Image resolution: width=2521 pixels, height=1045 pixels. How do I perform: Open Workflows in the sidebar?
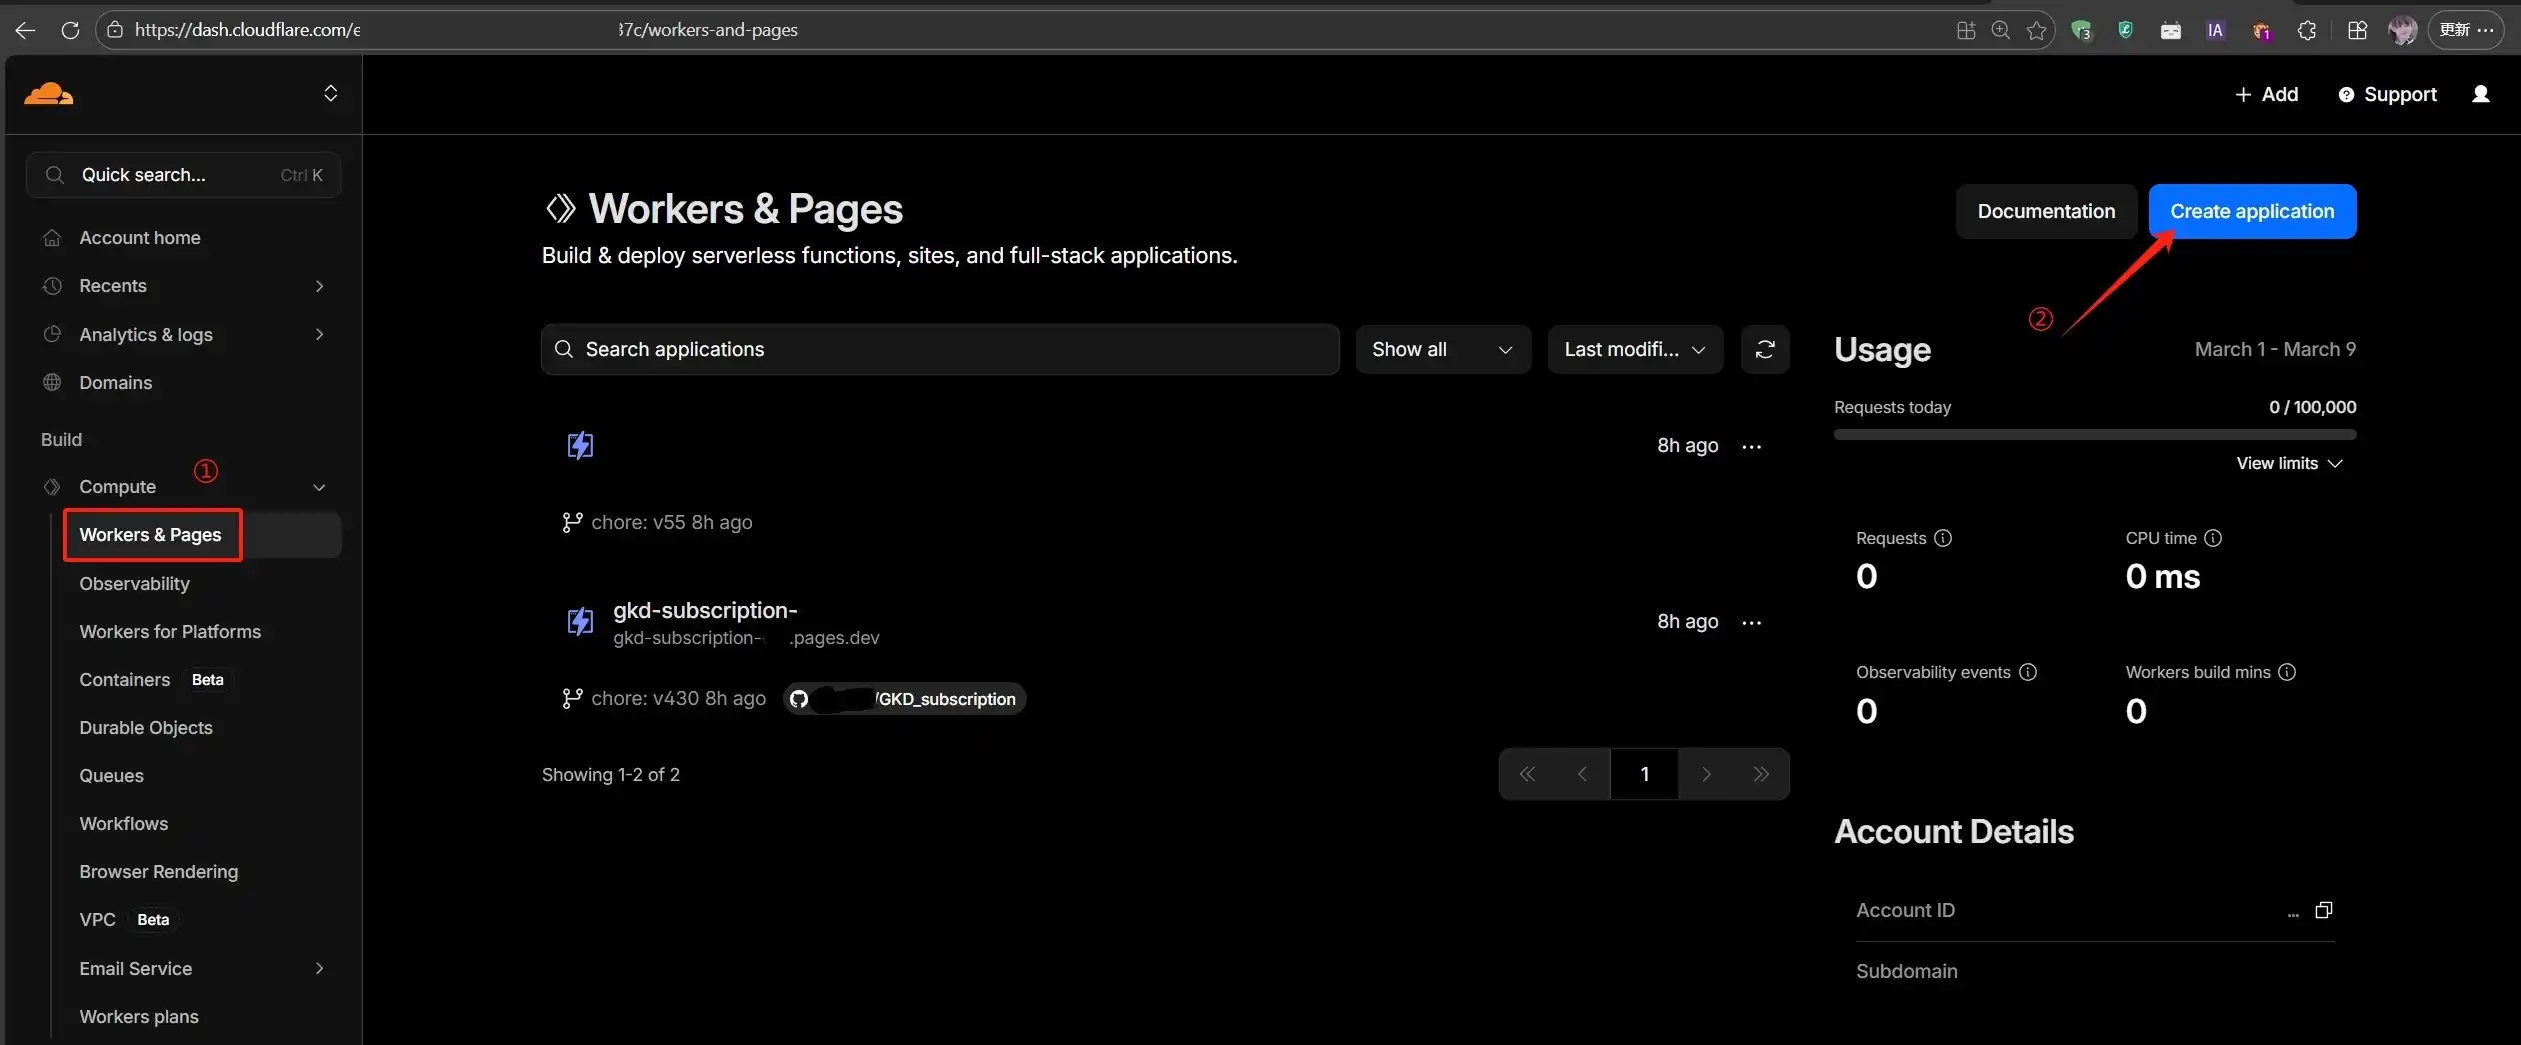pyautogui.click(x=124, y=823)
